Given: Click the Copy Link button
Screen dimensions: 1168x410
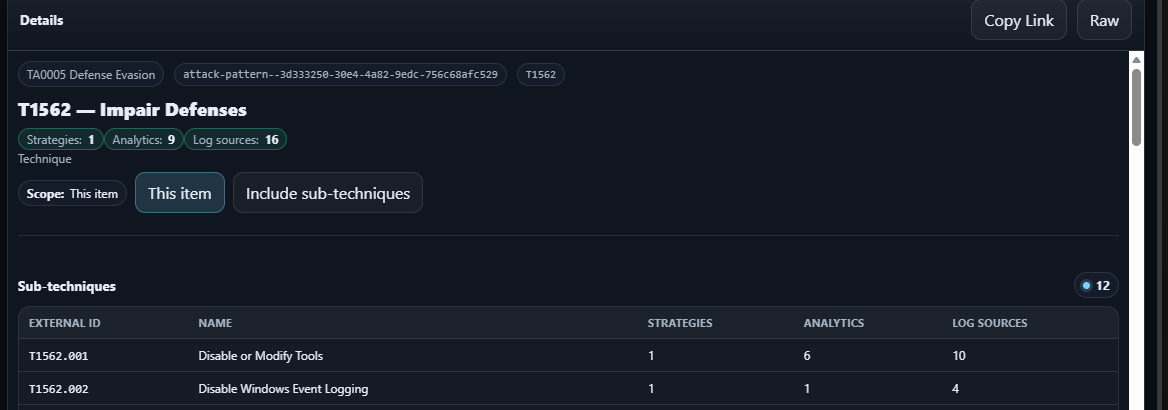Looking at the screenshot, I should (1018, 20).
